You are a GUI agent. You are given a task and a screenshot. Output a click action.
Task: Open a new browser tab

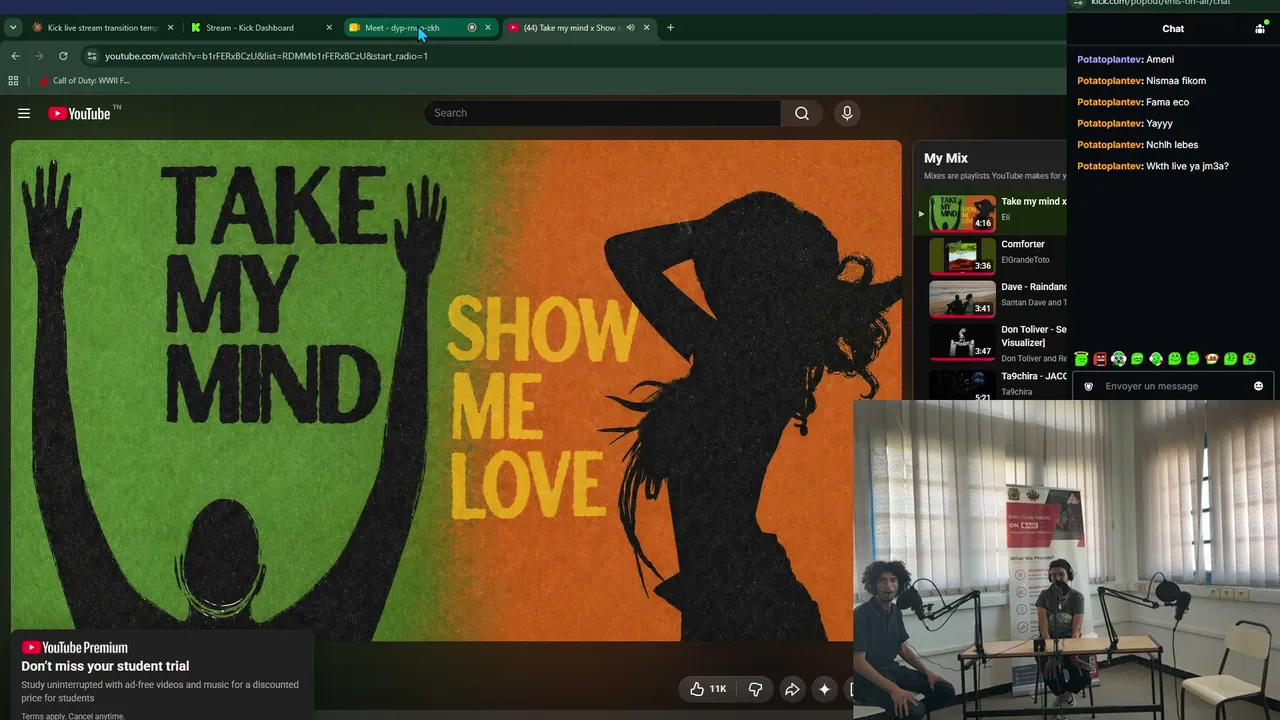[670, 28]
